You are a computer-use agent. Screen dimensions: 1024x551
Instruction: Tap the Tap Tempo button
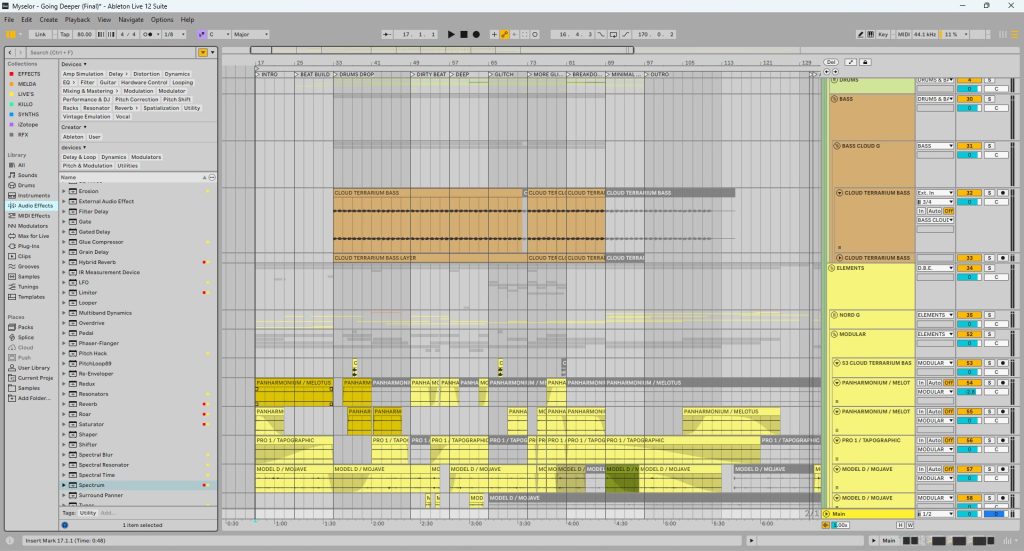[65, 34]
